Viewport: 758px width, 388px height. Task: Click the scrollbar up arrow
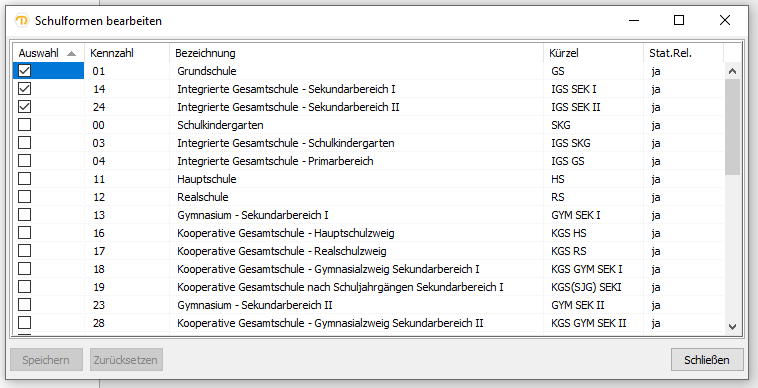[732, 71]
